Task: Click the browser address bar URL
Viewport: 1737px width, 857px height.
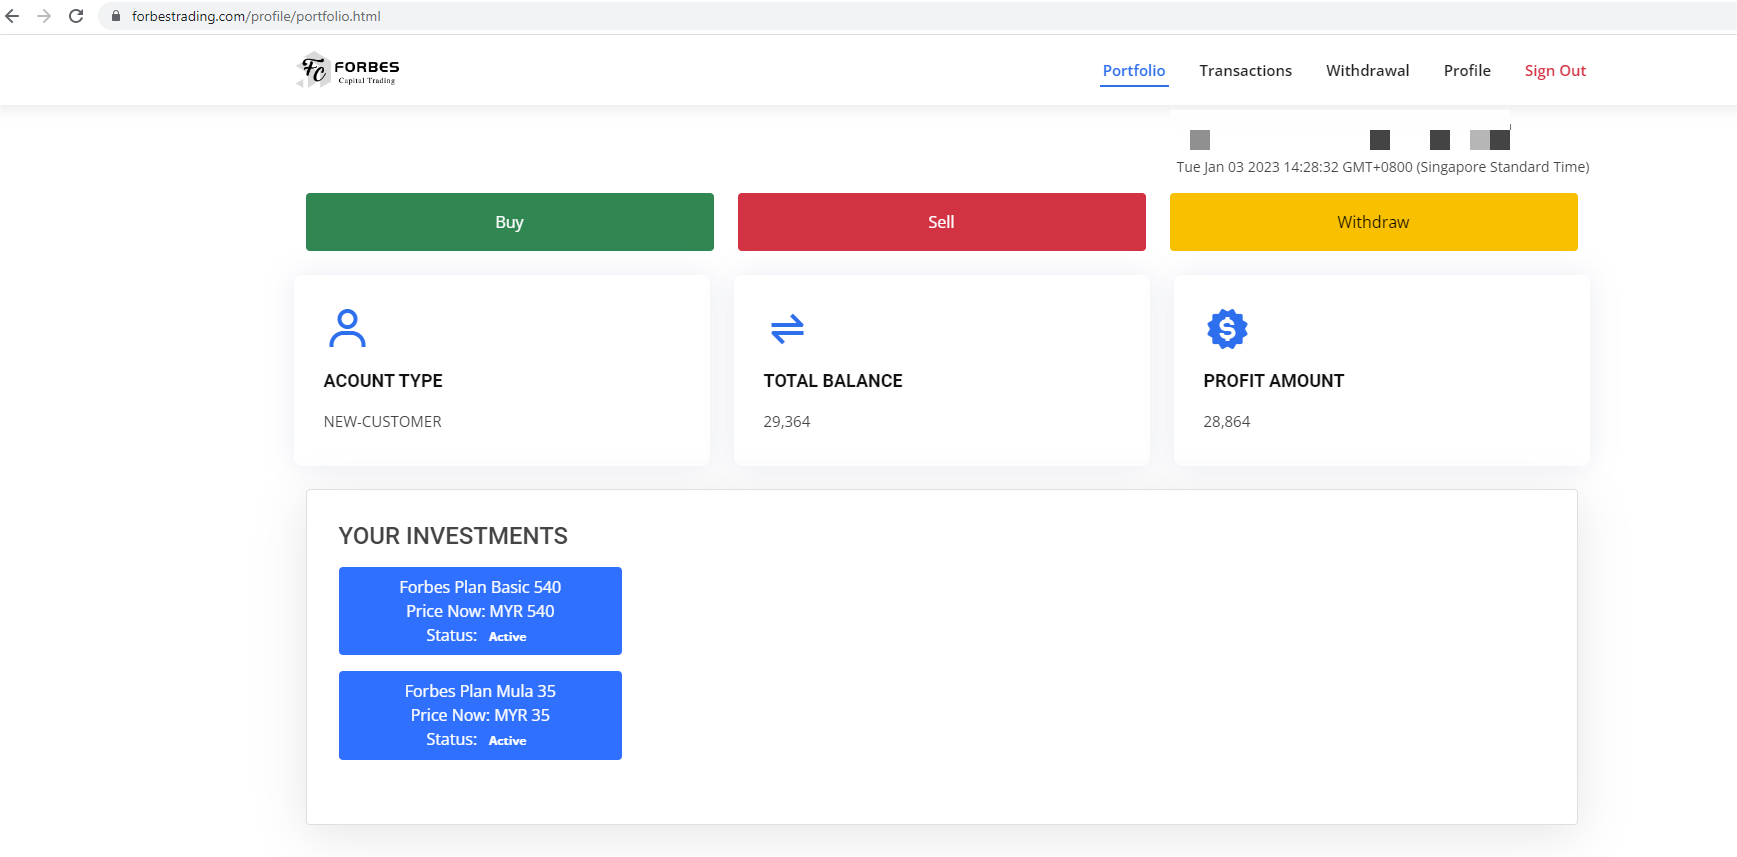Action: pyautogui.click(x=256, y=16)
